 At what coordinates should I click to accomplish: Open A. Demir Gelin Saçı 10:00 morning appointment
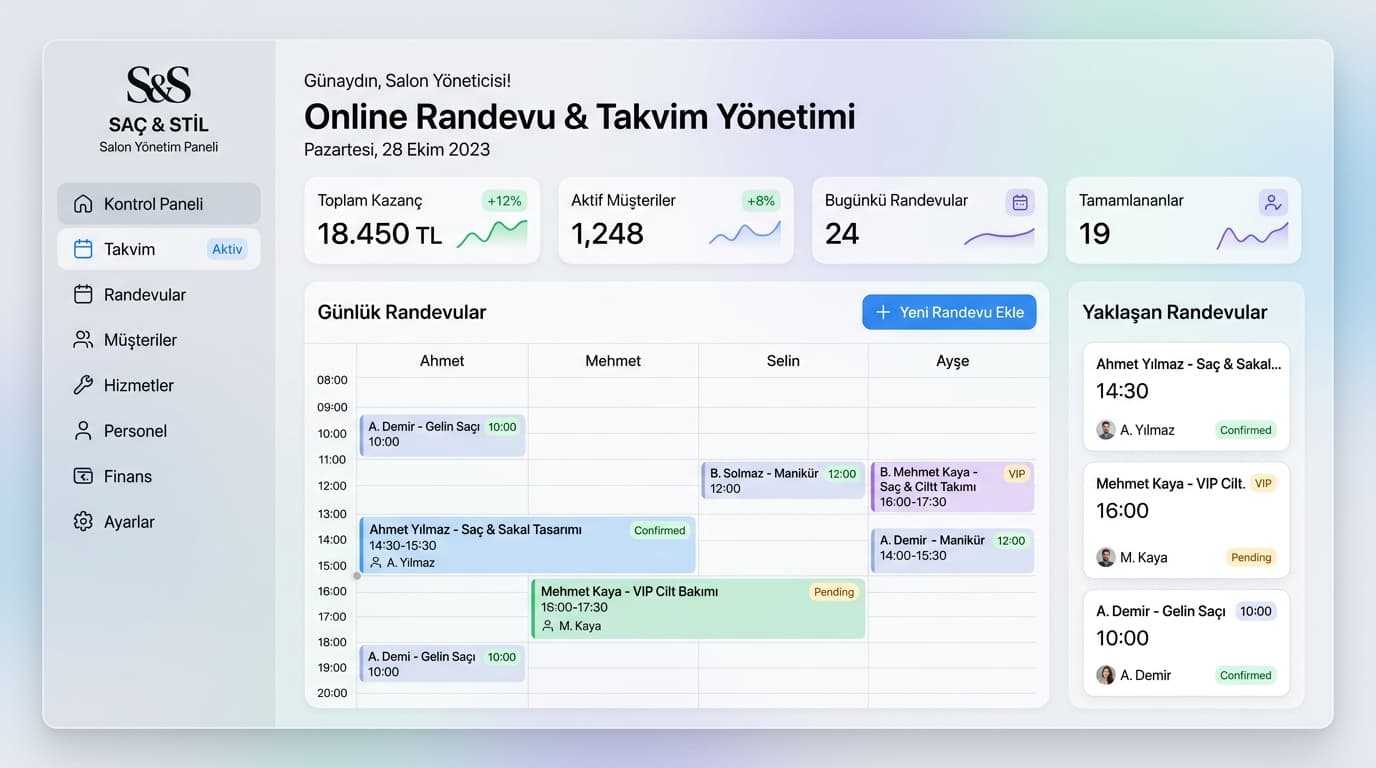pyautogui.click(x=442, y=435)
